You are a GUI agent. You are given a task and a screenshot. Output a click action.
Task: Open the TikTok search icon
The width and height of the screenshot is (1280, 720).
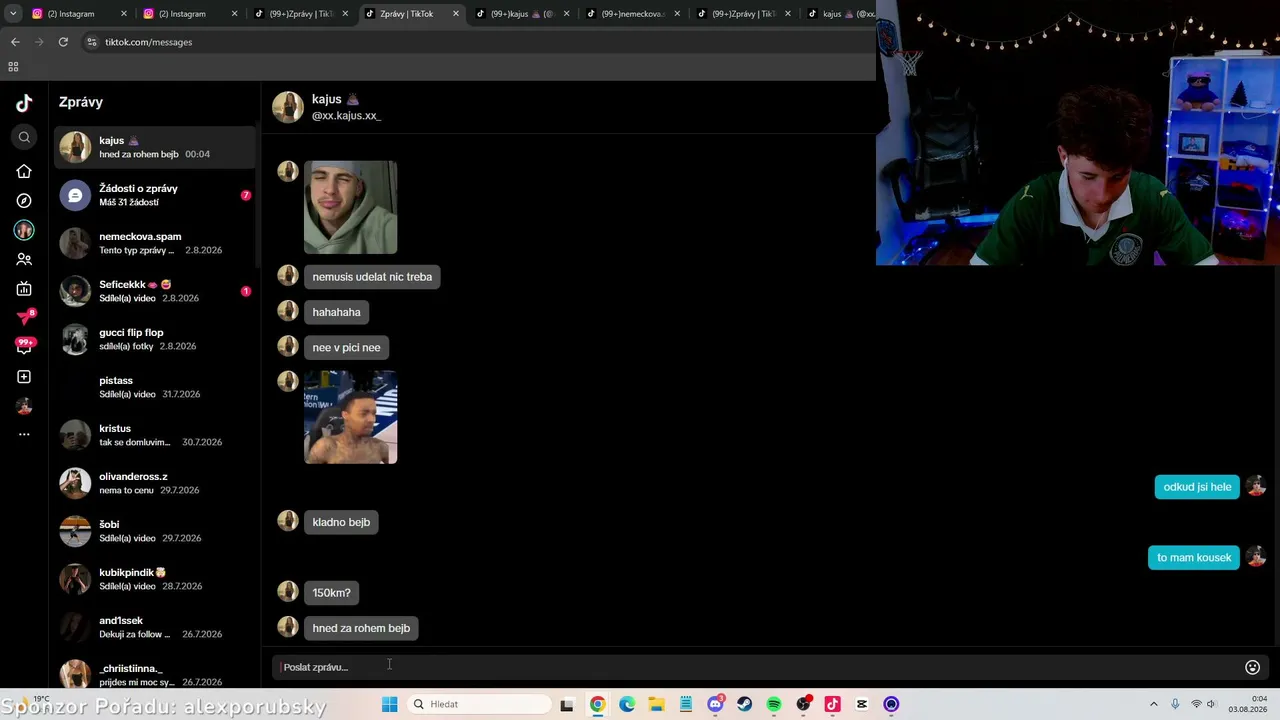click(24, 137)
